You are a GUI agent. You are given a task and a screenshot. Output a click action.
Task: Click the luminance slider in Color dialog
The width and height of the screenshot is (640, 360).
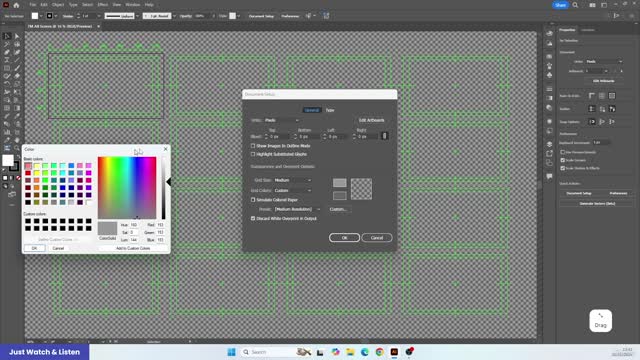[164, 188]
